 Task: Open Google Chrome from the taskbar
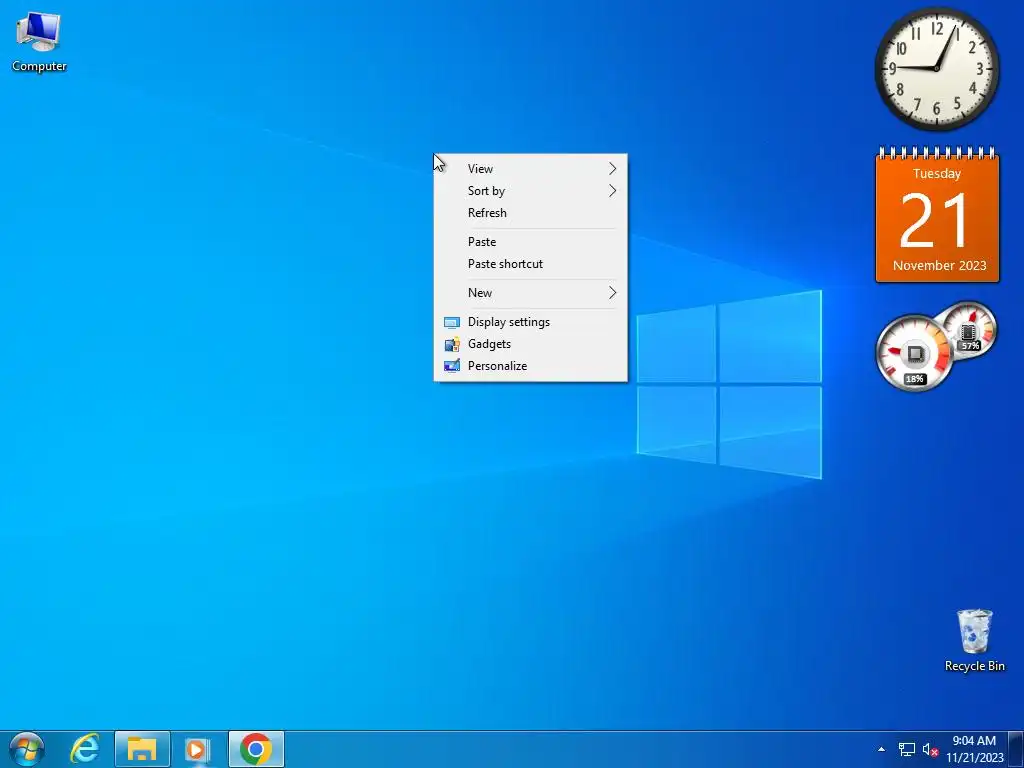[256, 749]
